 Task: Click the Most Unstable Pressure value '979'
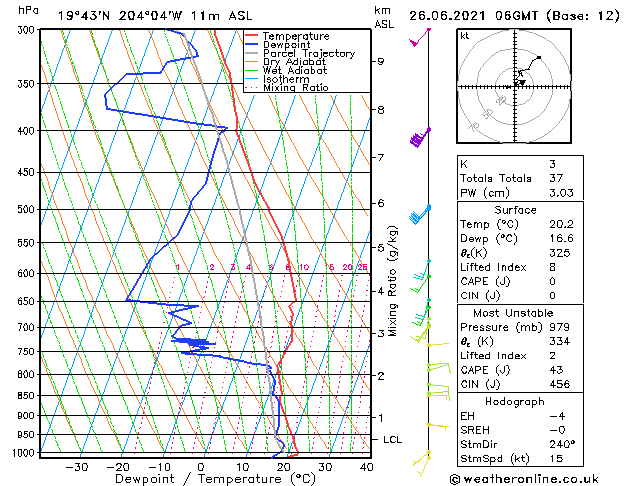560,327
